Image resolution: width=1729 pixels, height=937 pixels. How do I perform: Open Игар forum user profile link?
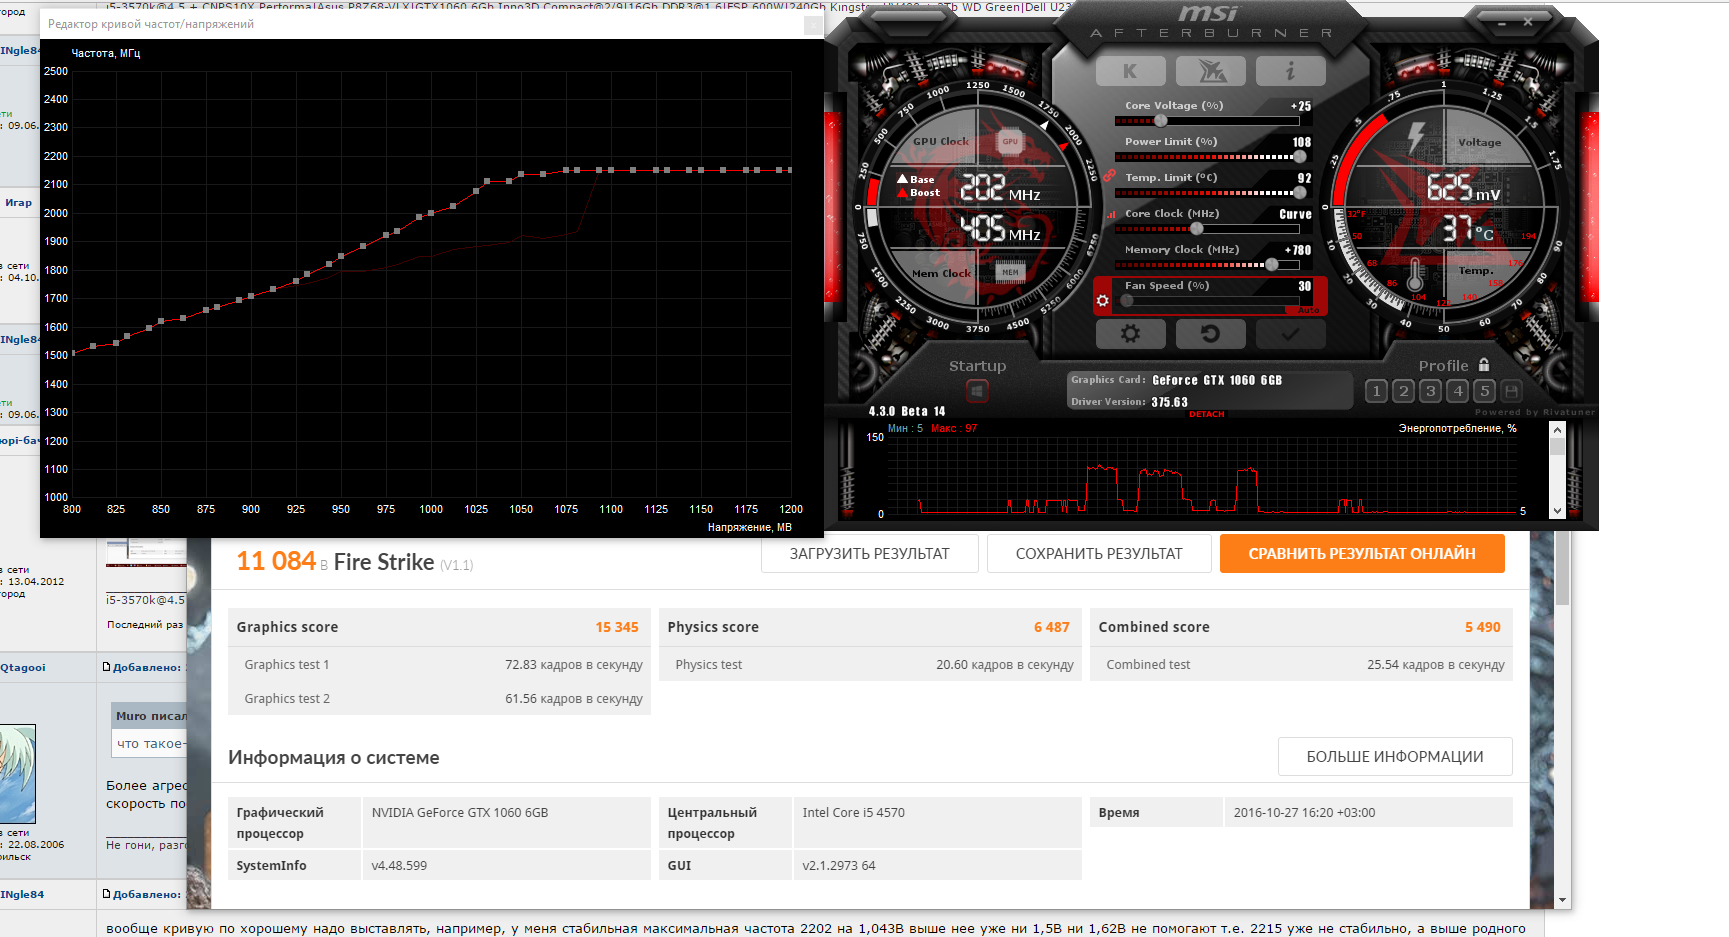point(18,202)
